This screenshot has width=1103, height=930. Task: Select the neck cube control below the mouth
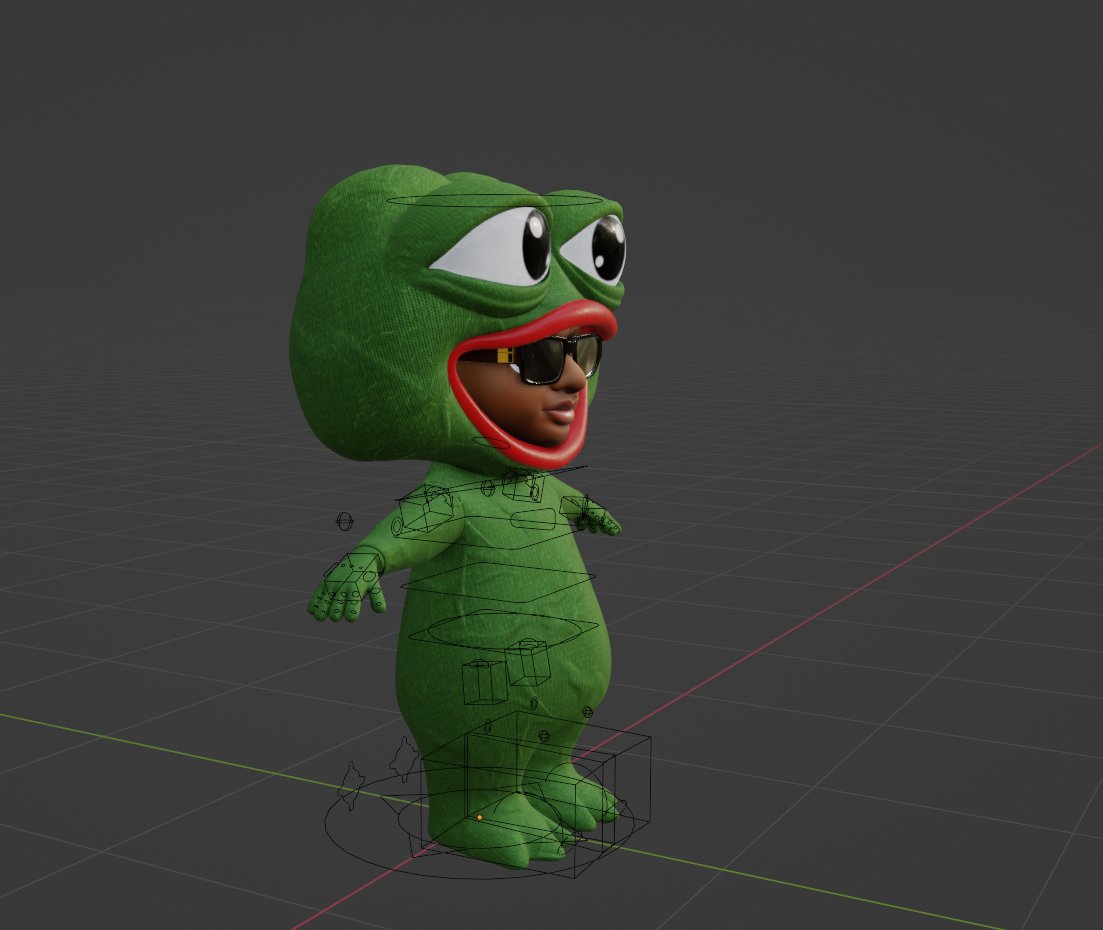[x=523, y=485]
